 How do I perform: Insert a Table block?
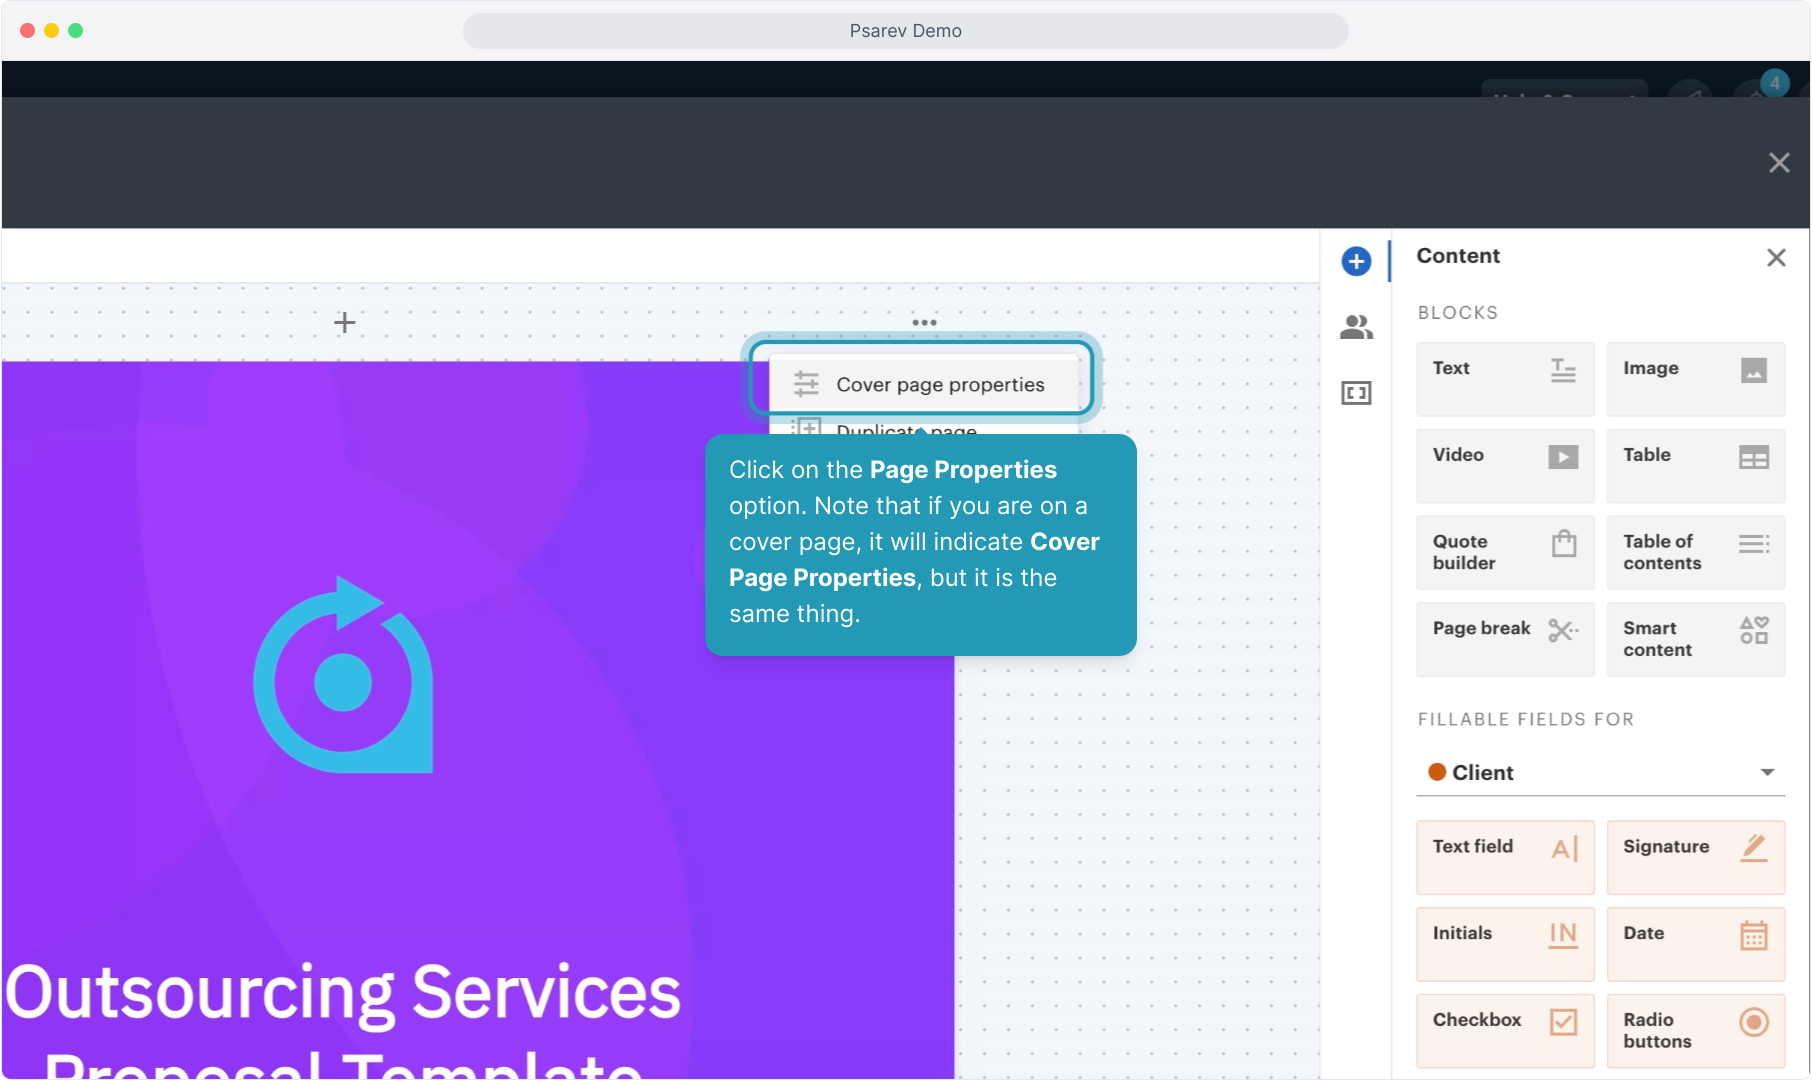[x=1695, y=466]
